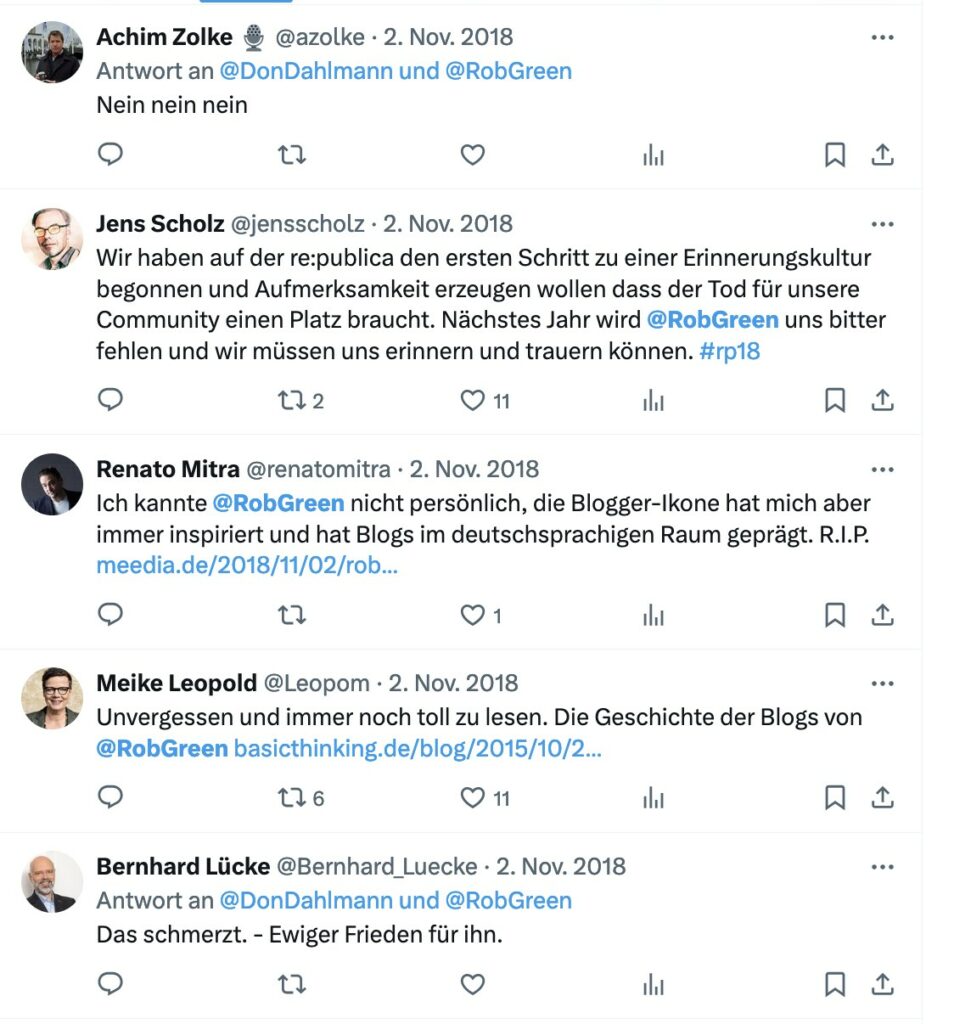The image size is (954, 1024).
Task: Share Achim Zolke's tweet
Action: pos(882,155)
